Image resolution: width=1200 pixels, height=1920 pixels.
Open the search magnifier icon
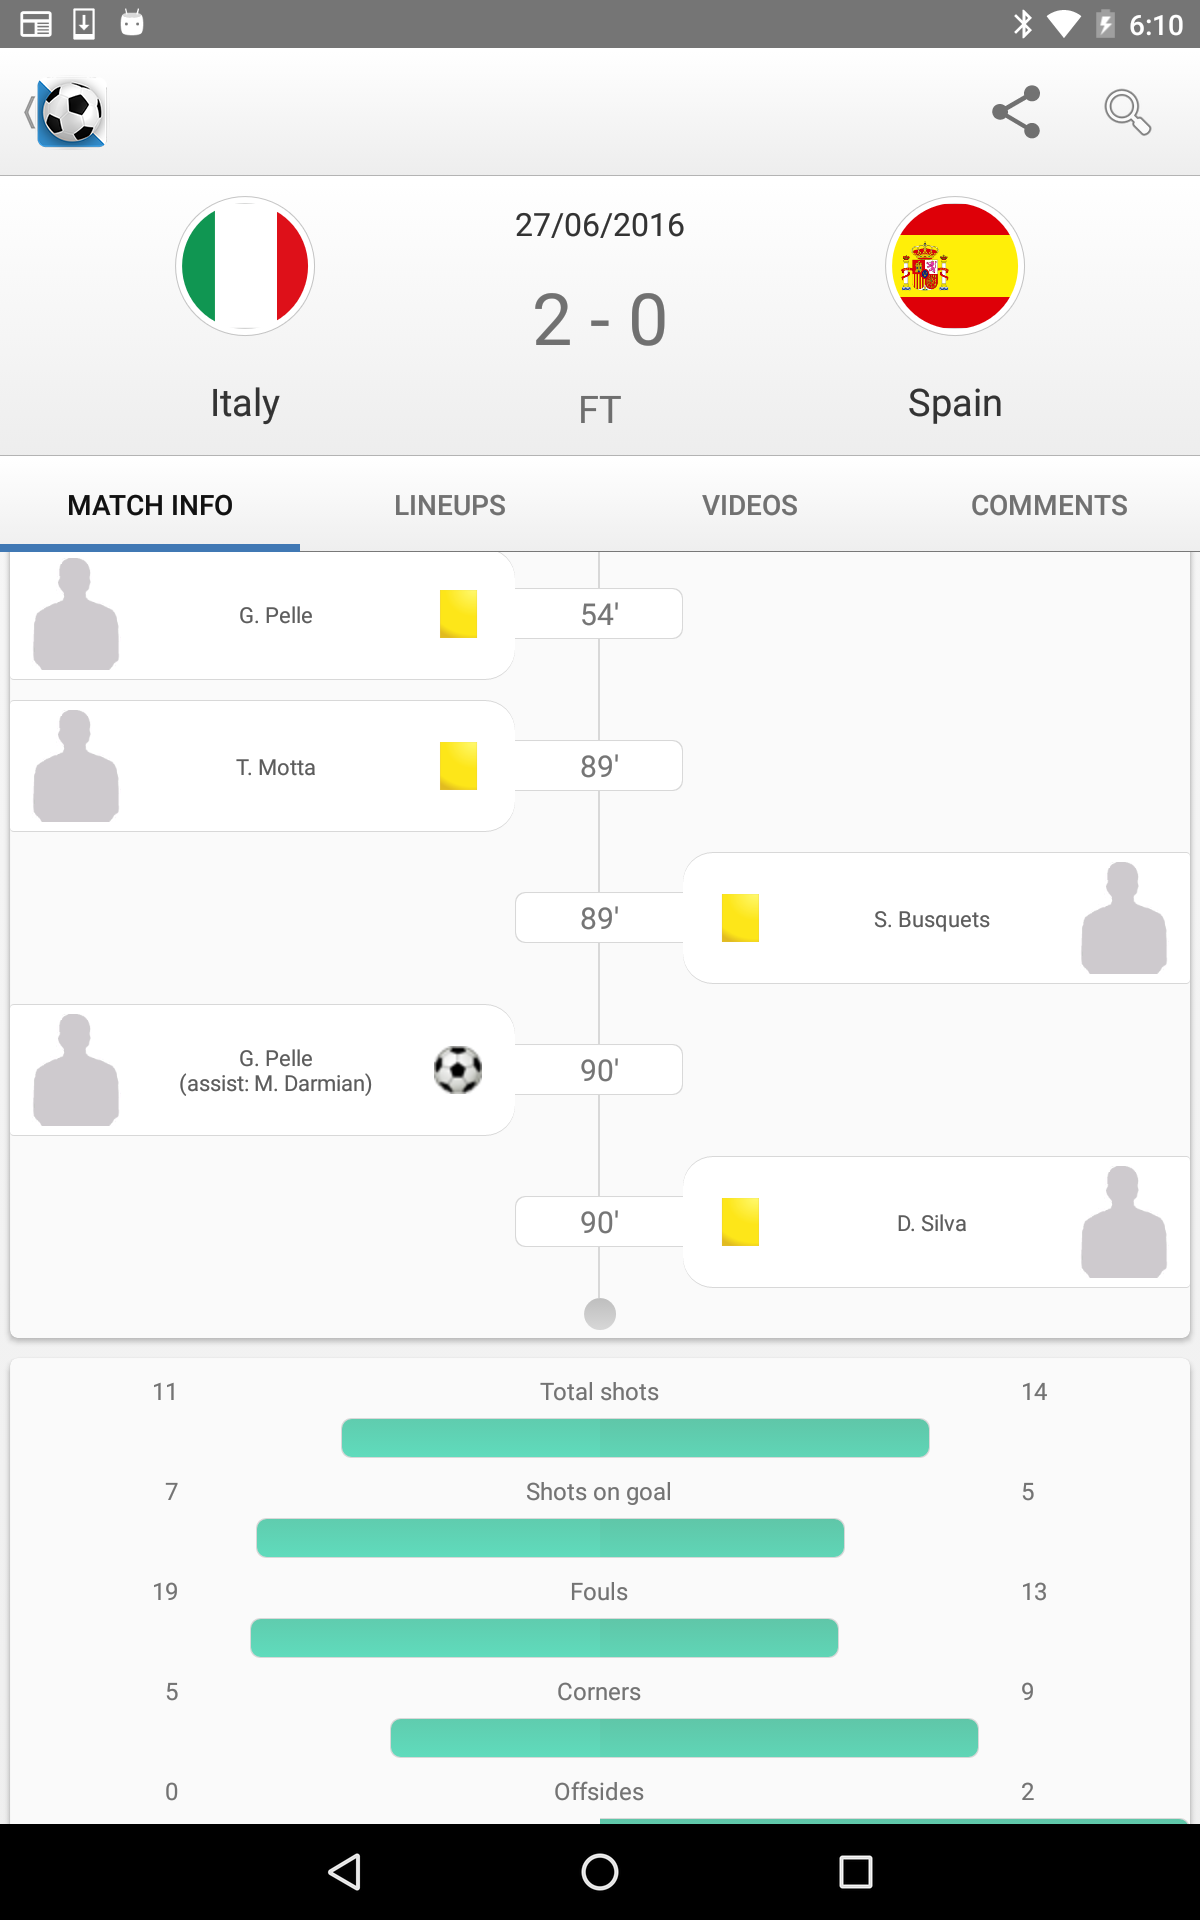pyautogui.click(x=1127, y=112)
